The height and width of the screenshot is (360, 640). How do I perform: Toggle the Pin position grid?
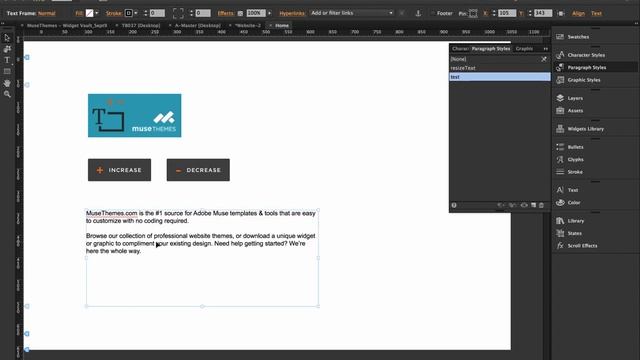point(473,13)
